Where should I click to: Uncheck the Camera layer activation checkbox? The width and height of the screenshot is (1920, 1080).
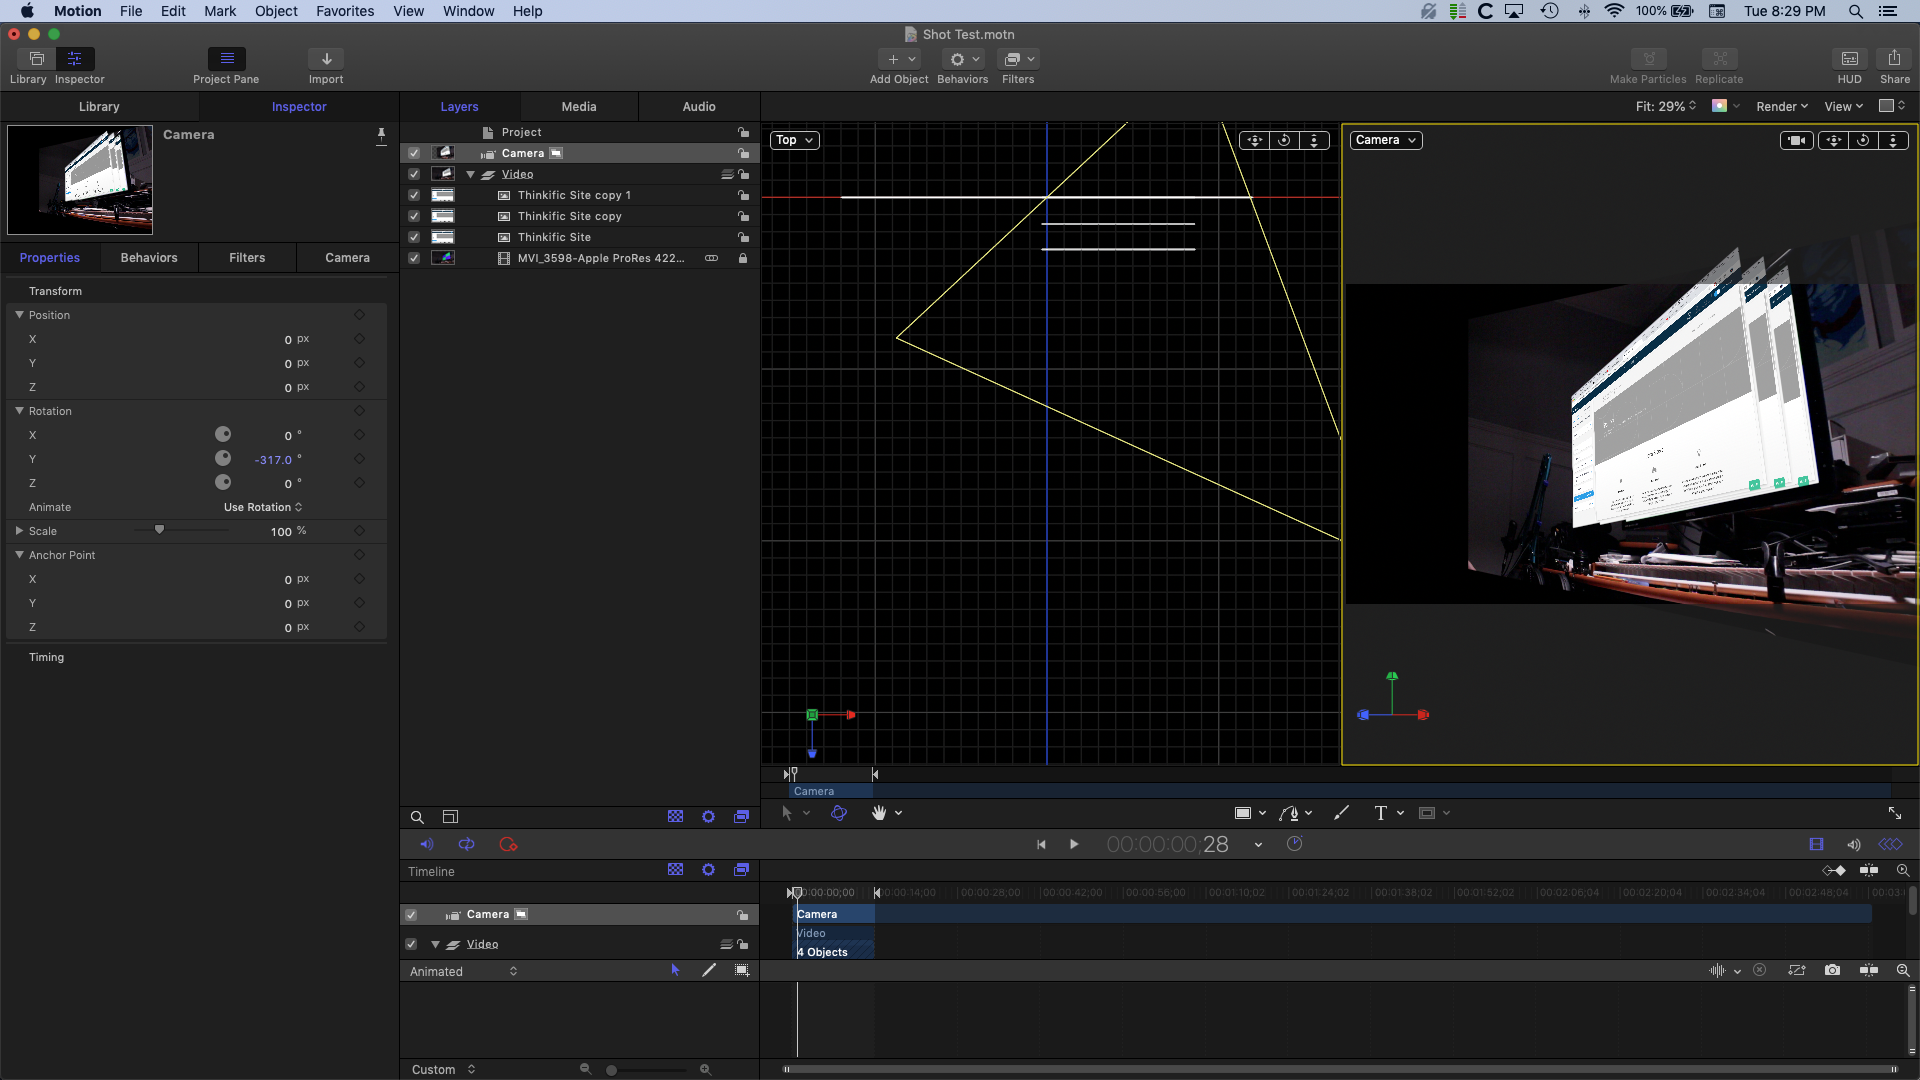[414, 153]
